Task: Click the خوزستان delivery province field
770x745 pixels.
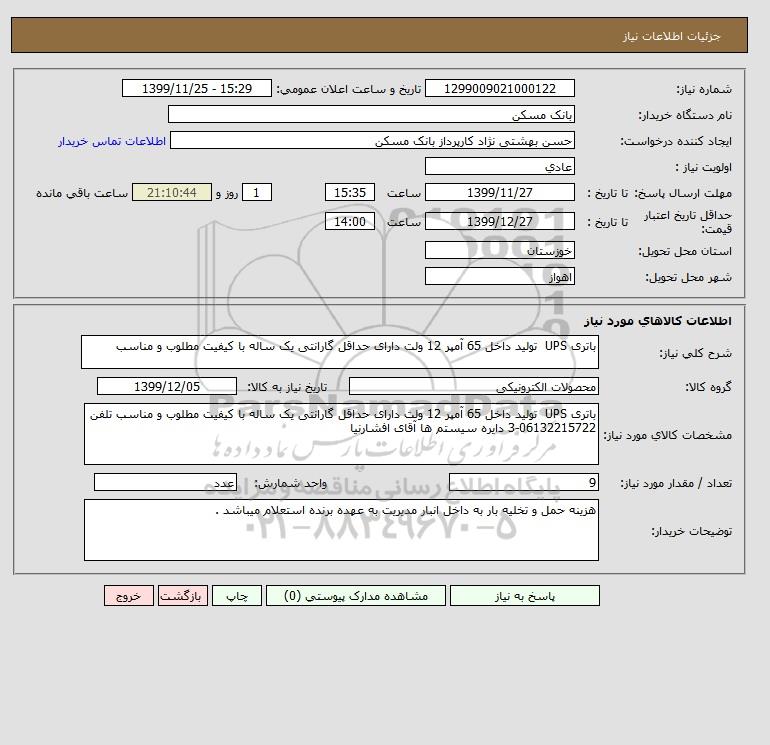Action: tap(499, 250)
